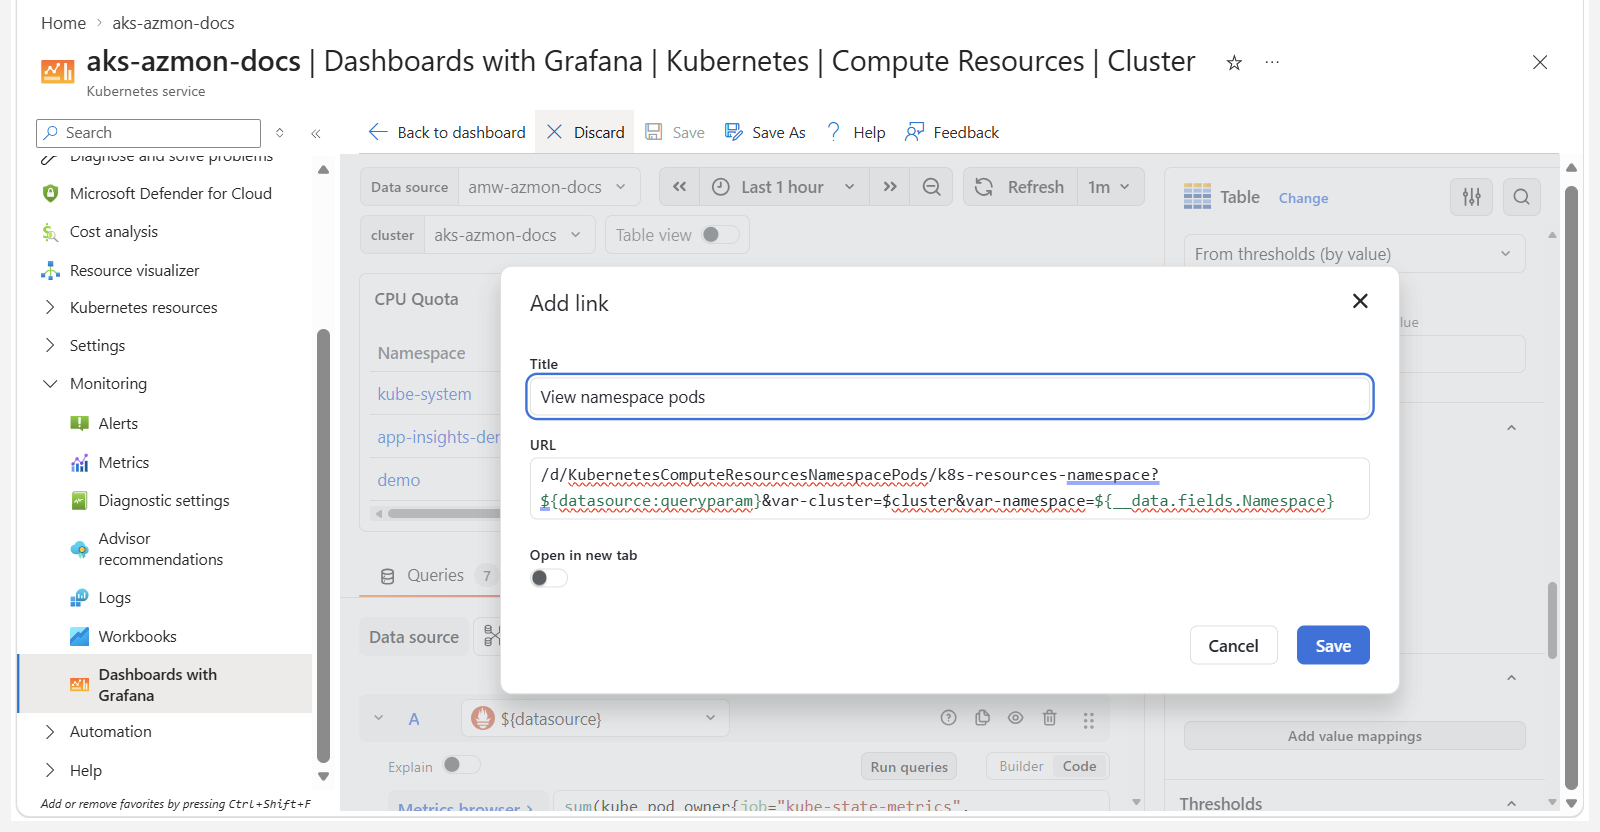Duplicate query A with the copy icon

(x=982, y=718)
